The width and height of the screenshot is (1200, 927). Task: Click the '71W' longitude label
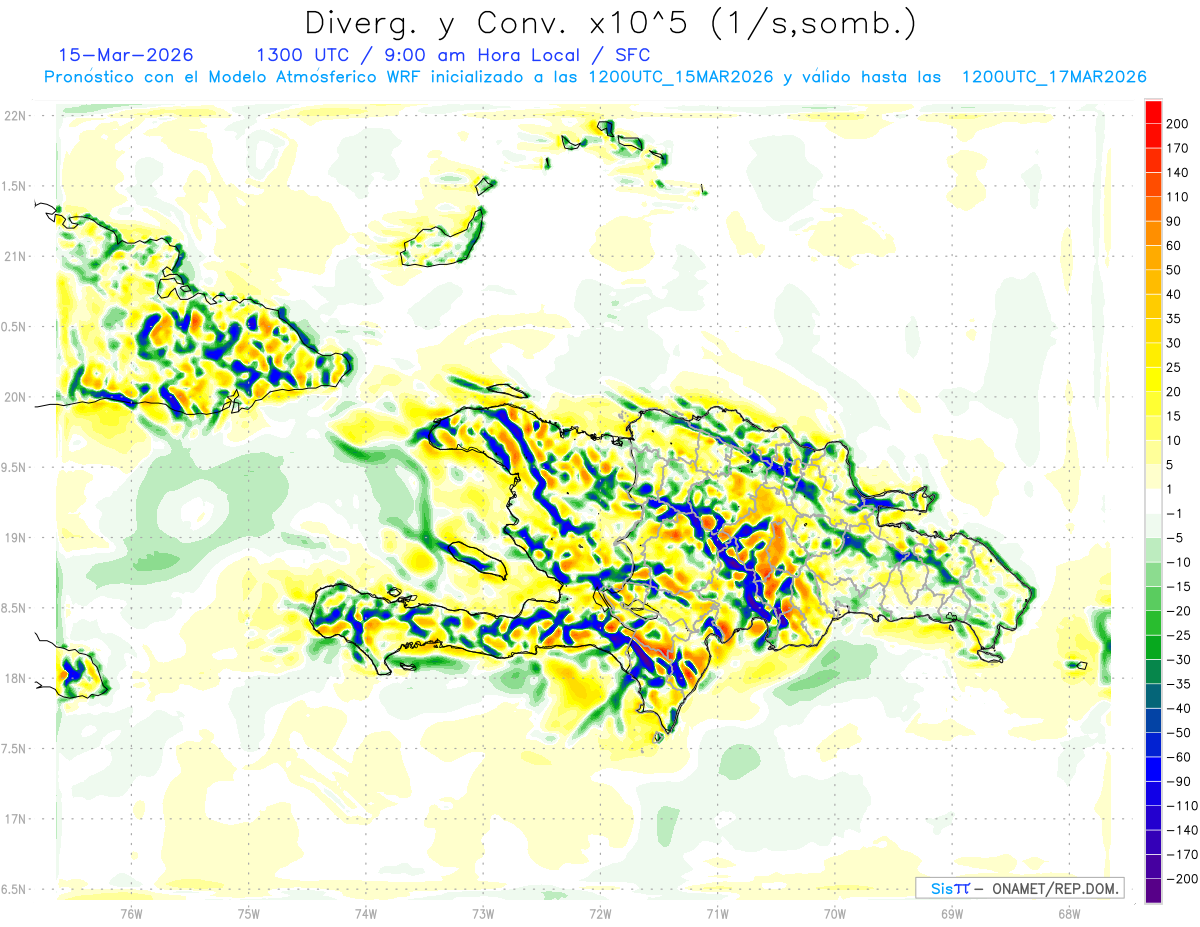tap(717, 913)
